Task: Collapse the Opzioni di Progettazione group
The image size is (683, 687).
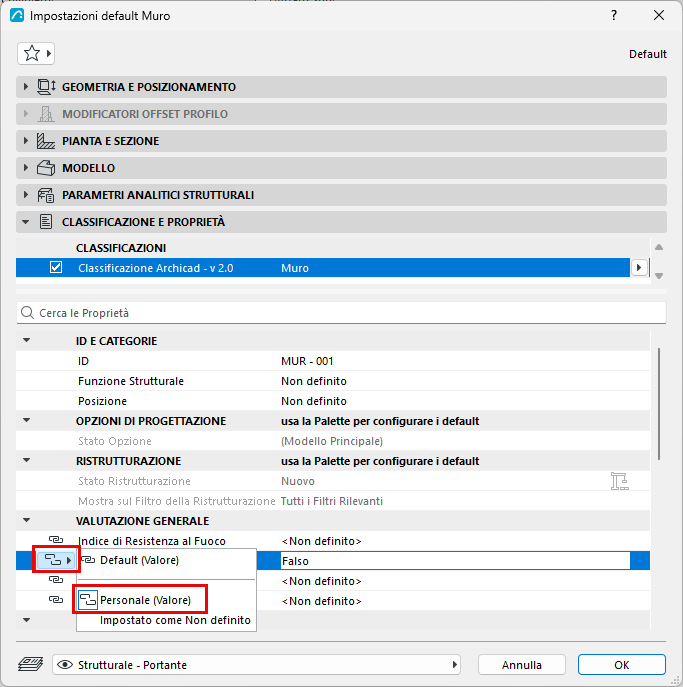Action: point(27,420)
